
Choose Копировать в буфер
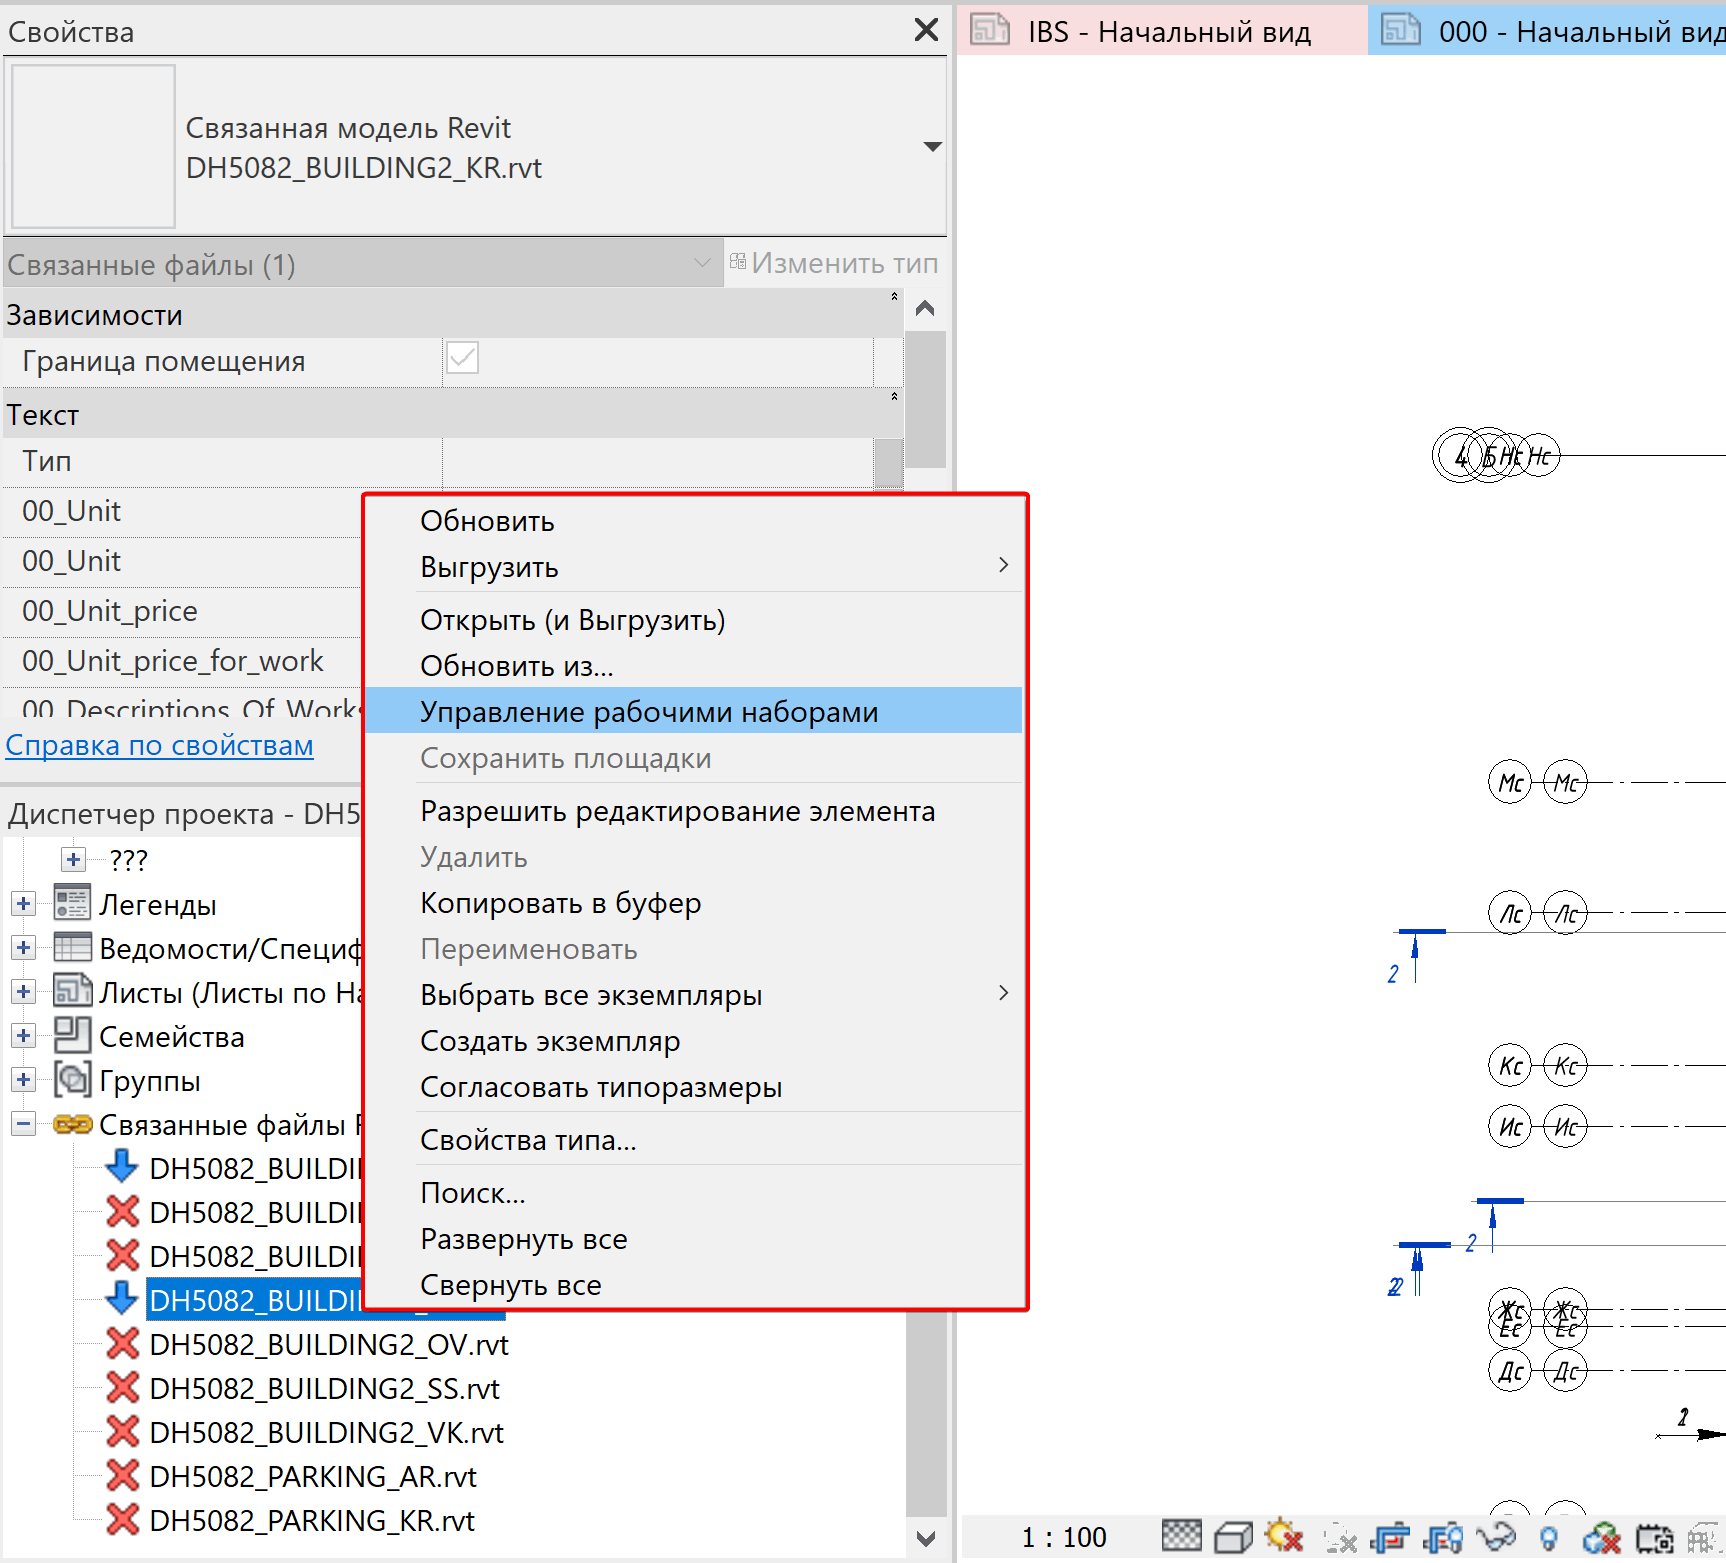[694, 903]
